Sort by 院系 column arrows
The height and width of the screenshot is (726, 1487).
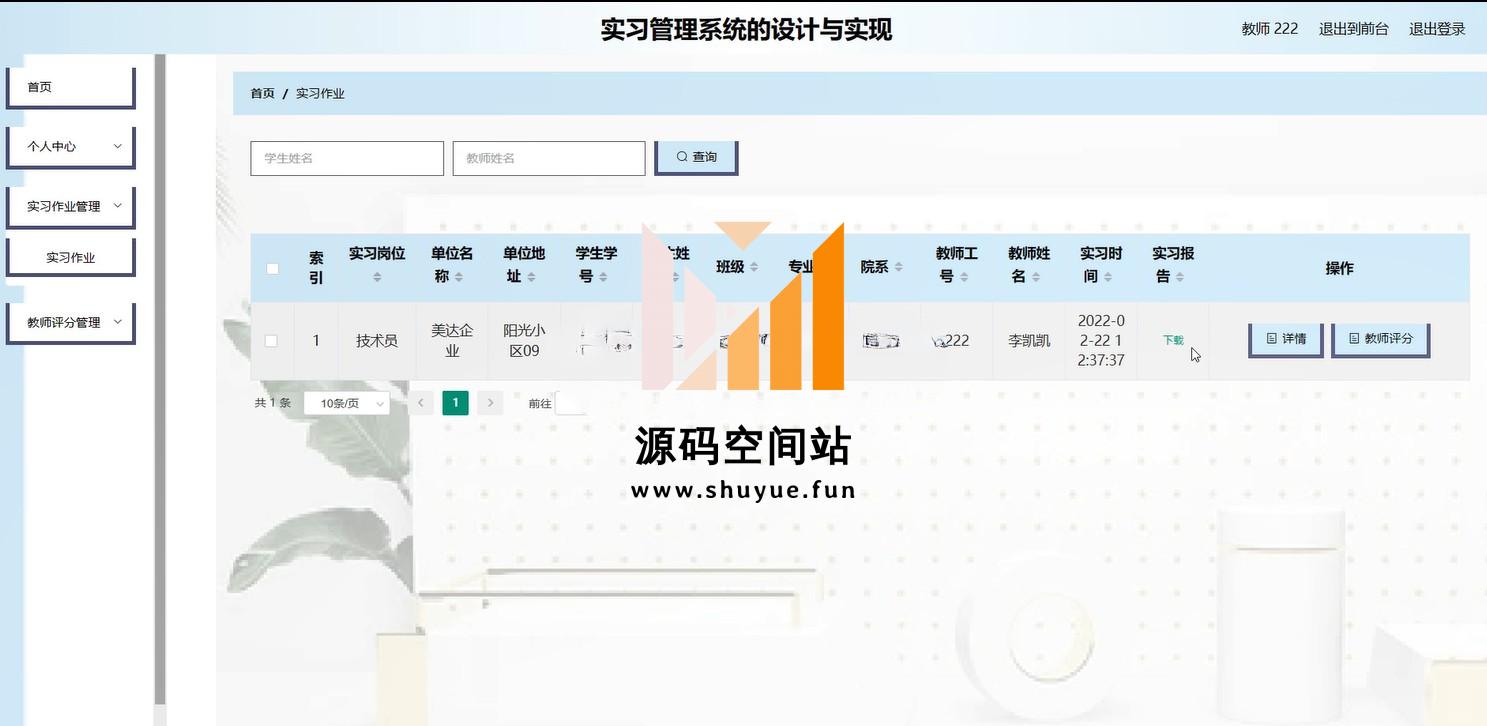(899, 267)
